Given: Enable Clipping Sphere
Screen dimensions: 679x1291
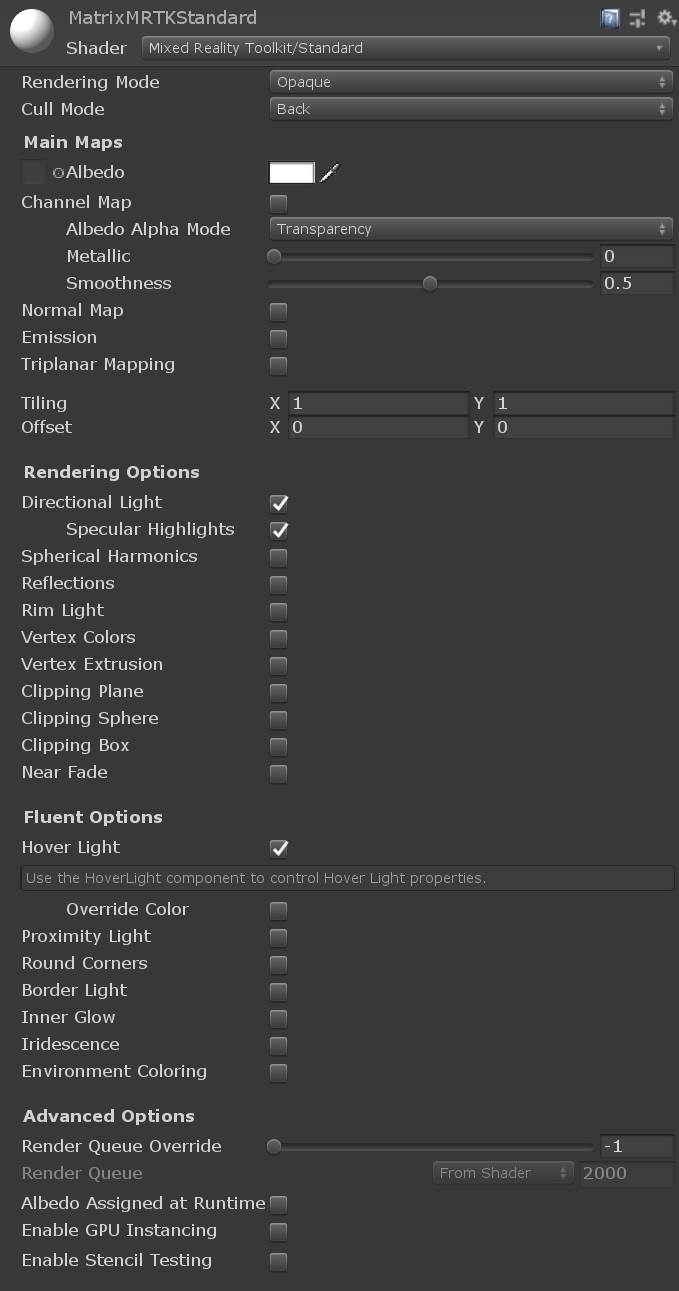Looking at the screenshot, I should [277, 718].
